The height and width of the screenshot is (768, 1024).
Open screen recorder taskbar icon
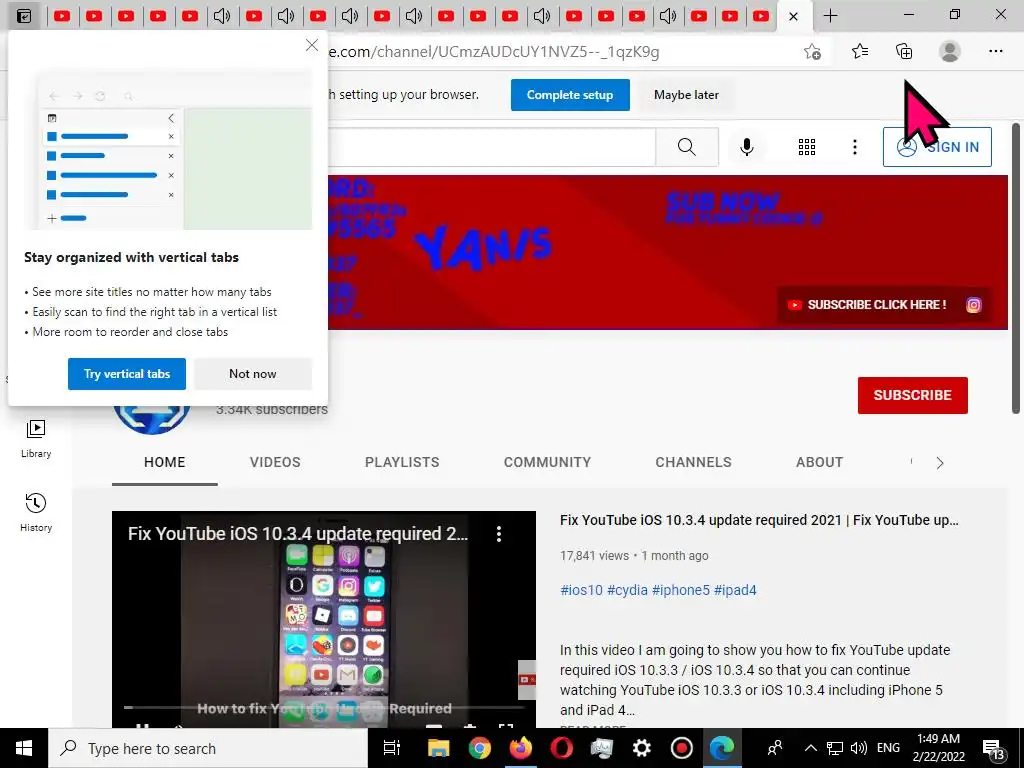pos(682,748)
